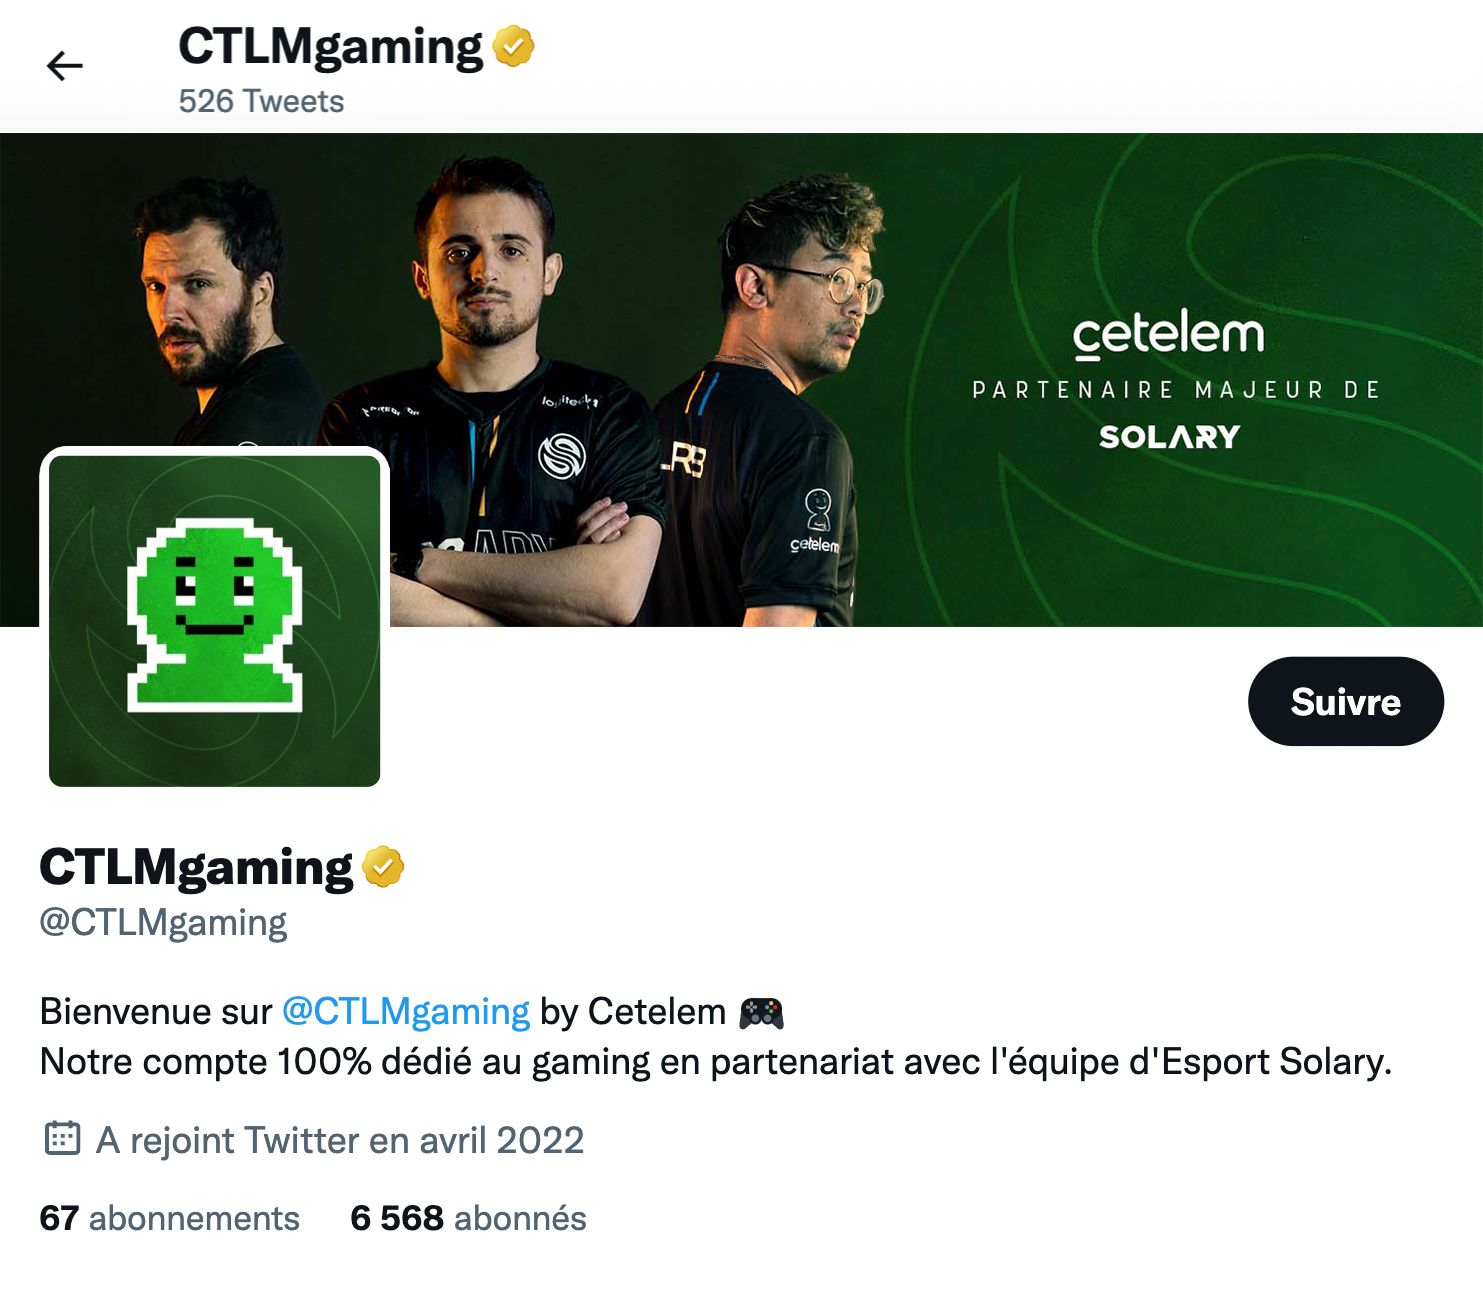
Task: Click the gold badge beside profile name
Action: pos(383,866)
